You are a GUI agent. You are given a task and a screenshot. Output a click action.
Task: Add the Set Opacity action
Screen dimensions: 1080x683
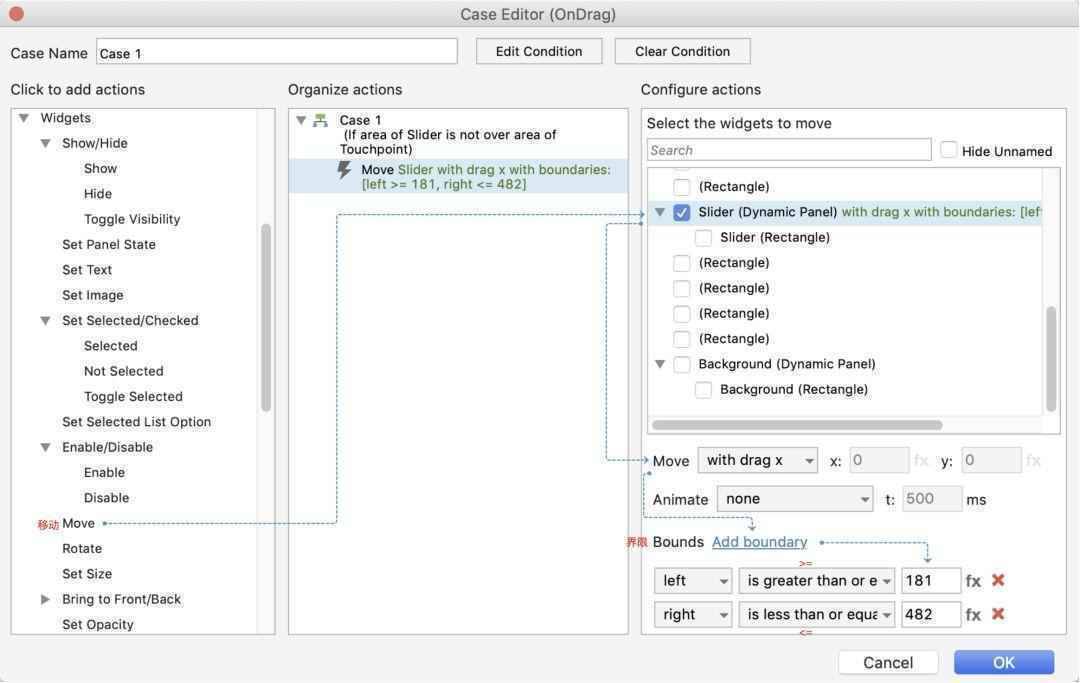[x=98, y=625]
